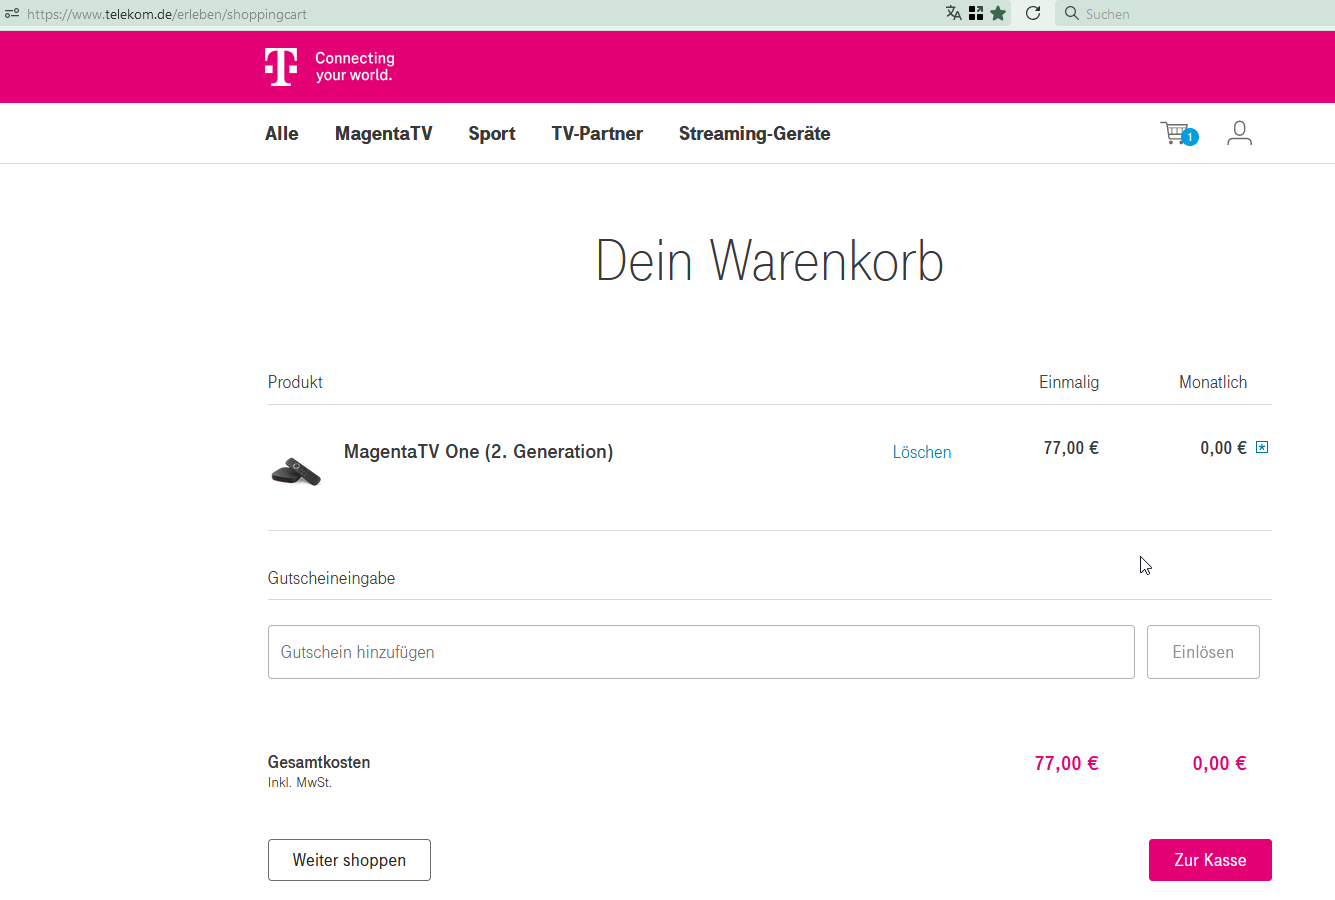The image size is (1335, 900).
Task: Click the Einmalig column header
Action: [1069, 382]
